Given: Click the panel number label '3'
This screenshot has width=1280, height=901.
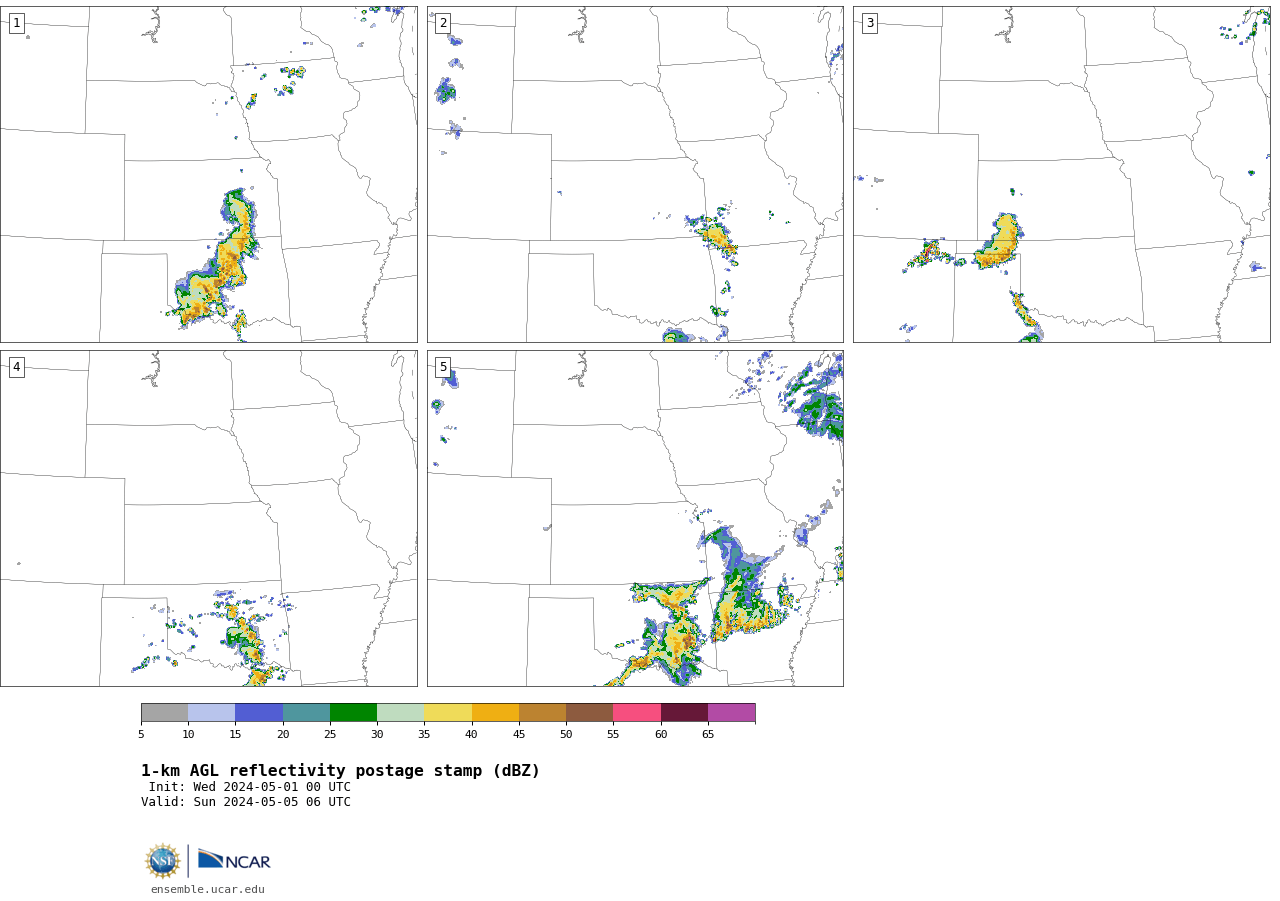Looking at the screenshot, I should 869,23.
